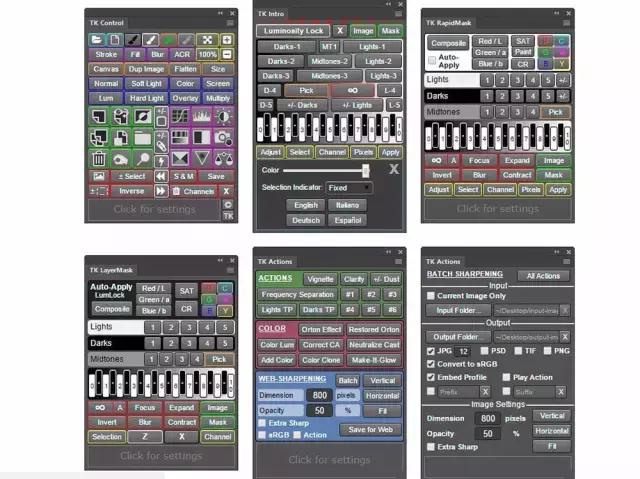
Task: Open the Batch Sharpening panel flyout menu
Action: coord(567,262)
